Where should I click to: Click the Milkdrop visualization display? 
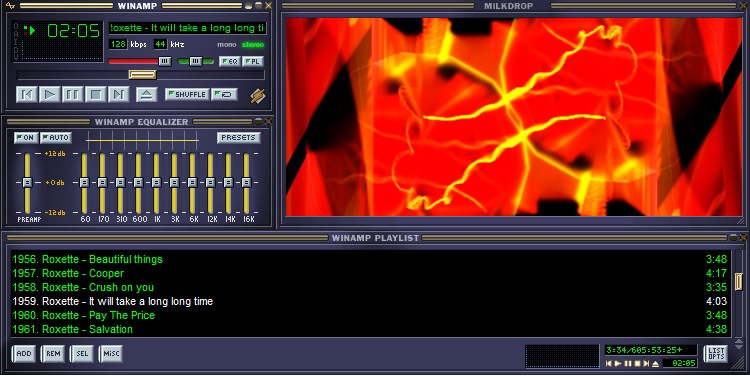click(514, 117)
